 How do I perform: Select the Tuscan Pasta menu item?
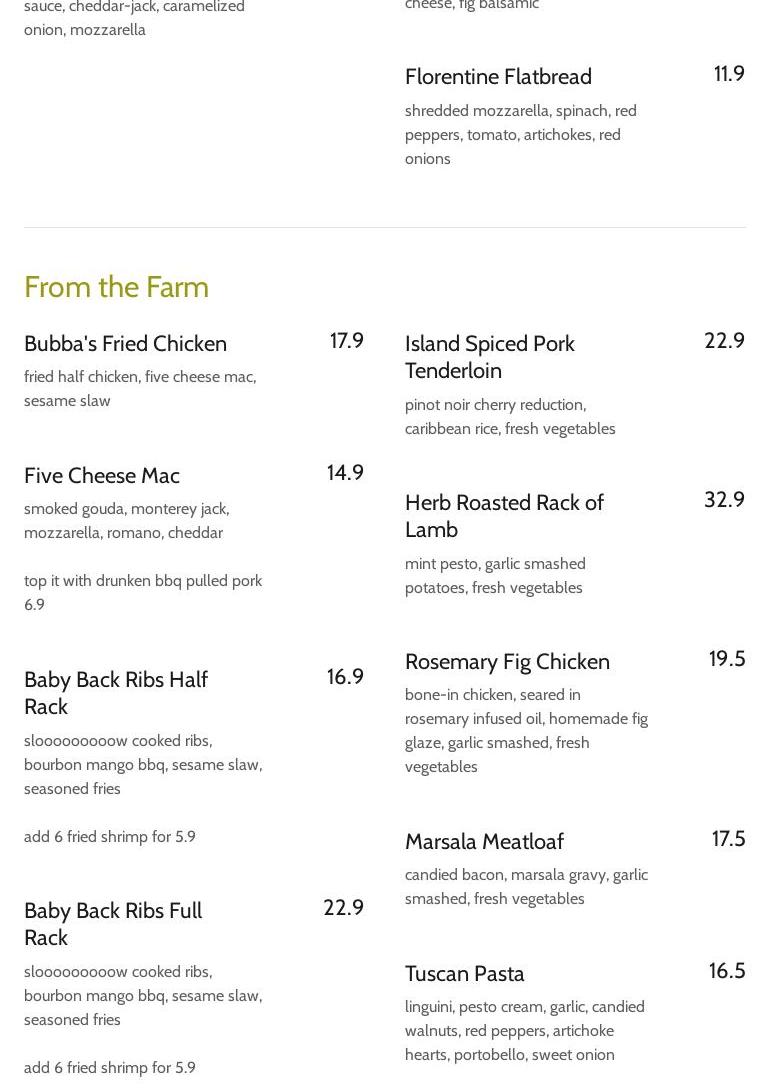(464, 974)
